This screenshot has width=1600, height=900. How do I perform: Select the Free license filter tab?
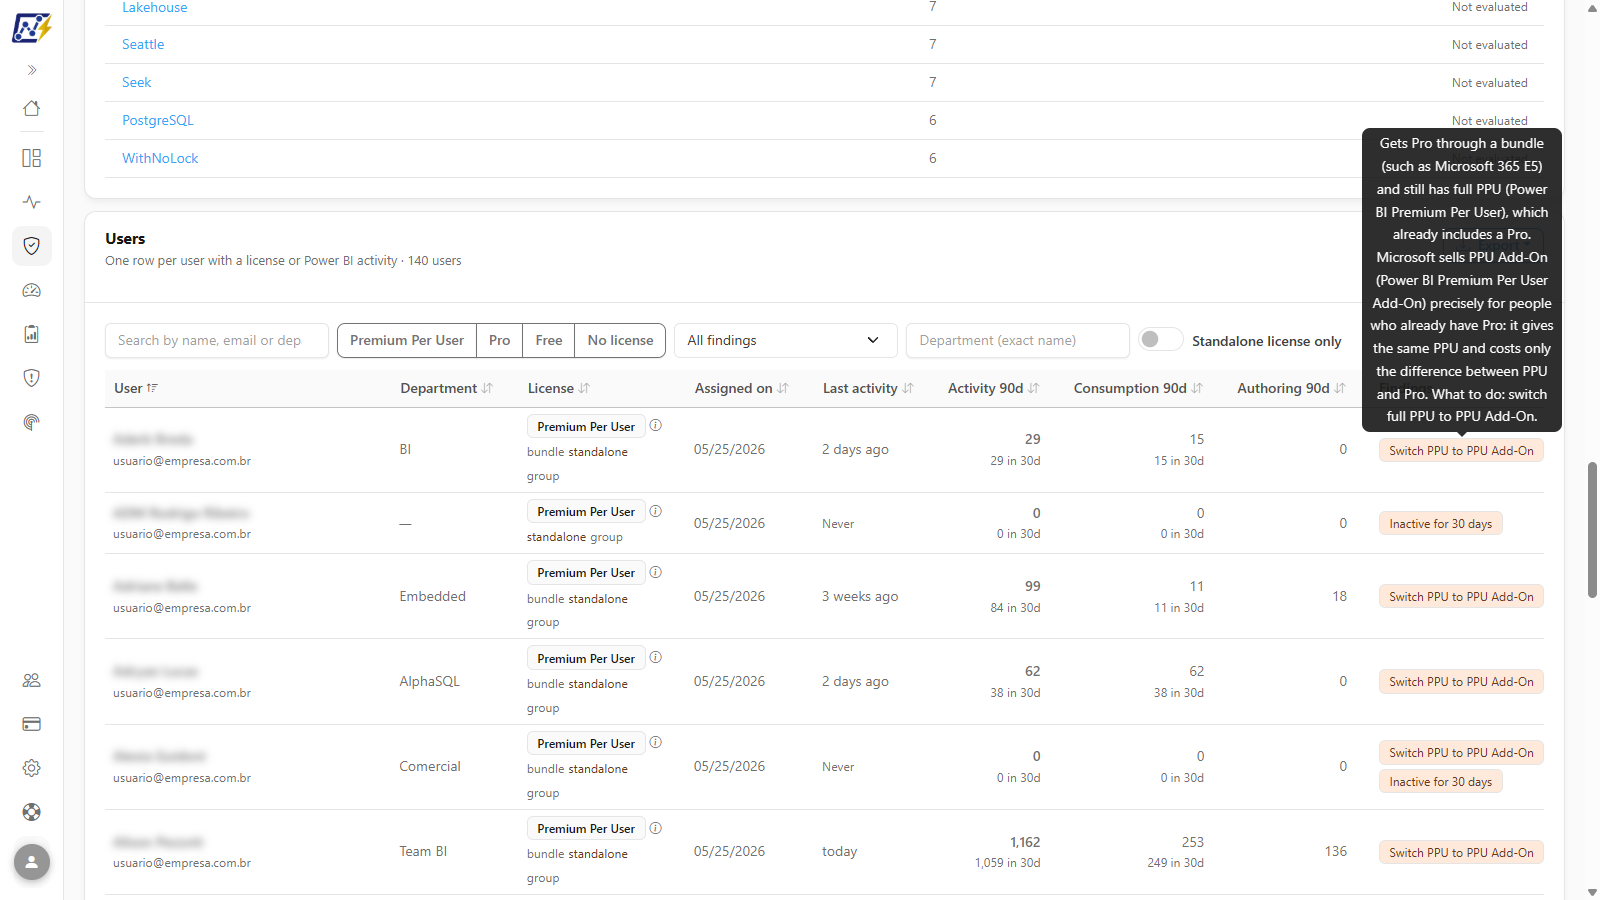pyautogui.click(x=549, y=340)
